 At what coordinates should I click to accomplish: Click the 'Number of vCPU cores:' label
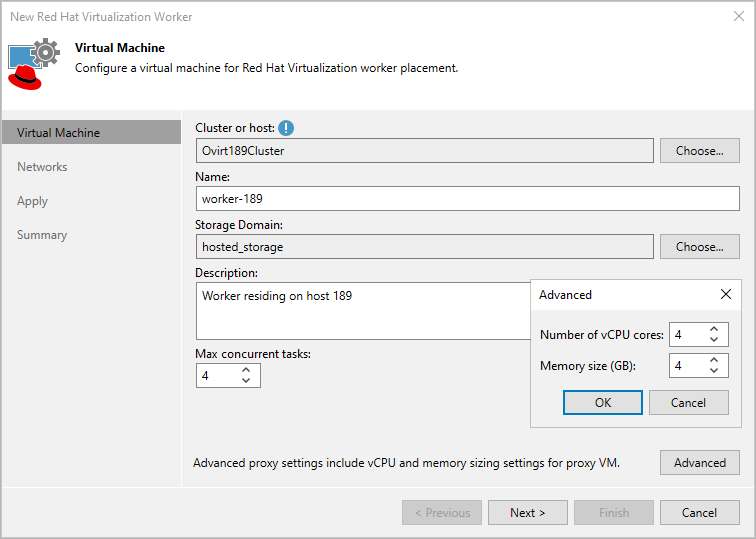tap(602, 335)
